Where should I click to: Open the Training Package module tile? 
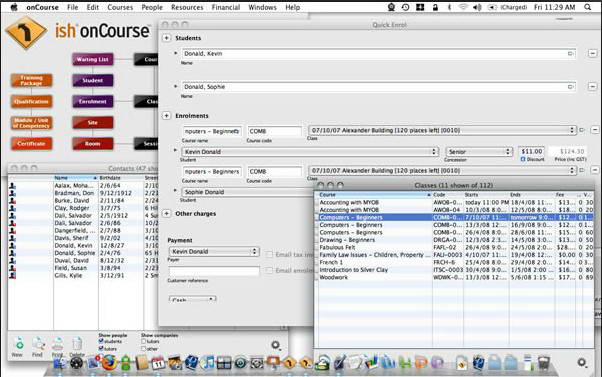pos(31,80)
